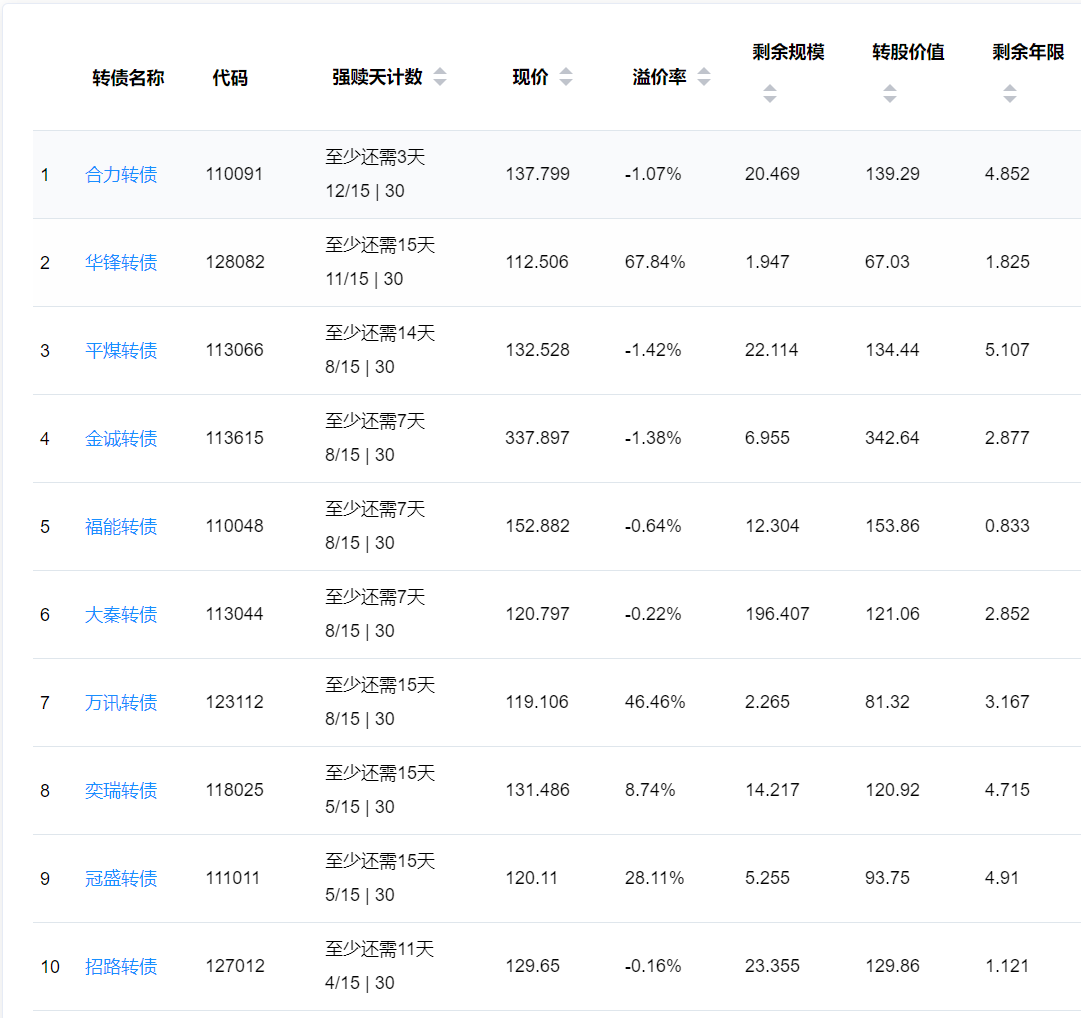The height and width of the screenshot is (1018, 1081).
Task: Click sort arrows next to 溢价率
Action: click(x=704, y=77)
